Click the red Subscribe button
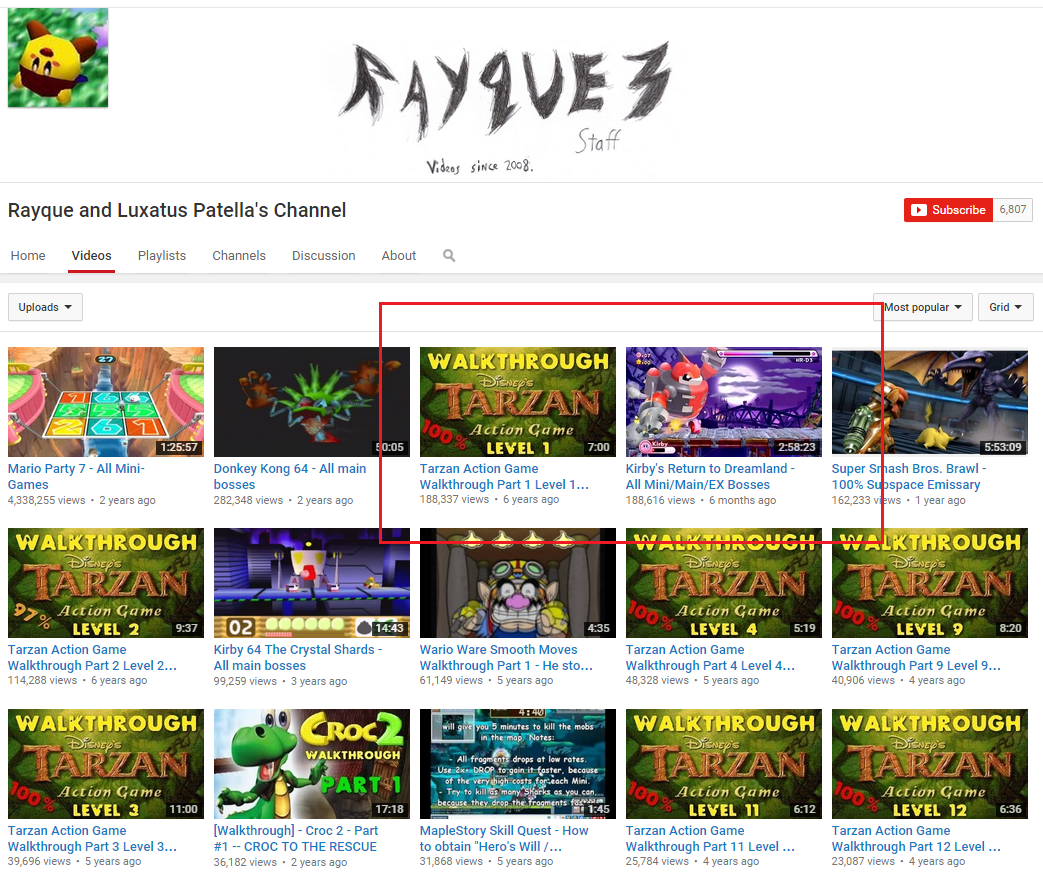Viewport: 1043px width, 873px height. click(948, 210)
